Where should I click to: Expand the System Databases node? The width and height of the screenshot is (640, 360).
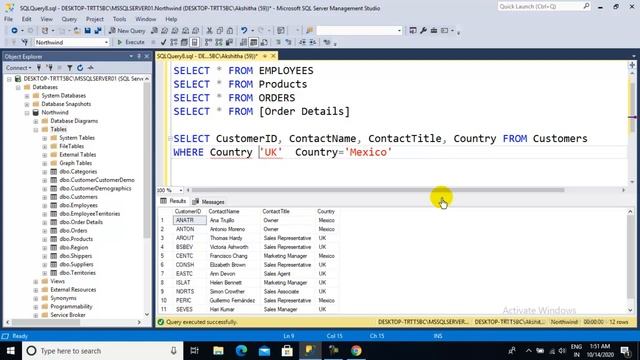coord(27,96)
